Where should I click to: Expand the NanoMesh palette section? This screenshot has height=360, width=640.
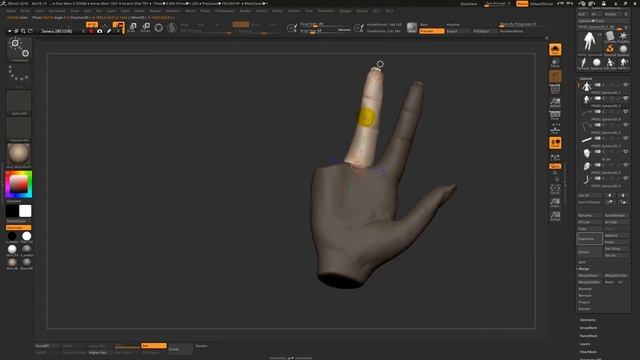[x=588, y=336]
